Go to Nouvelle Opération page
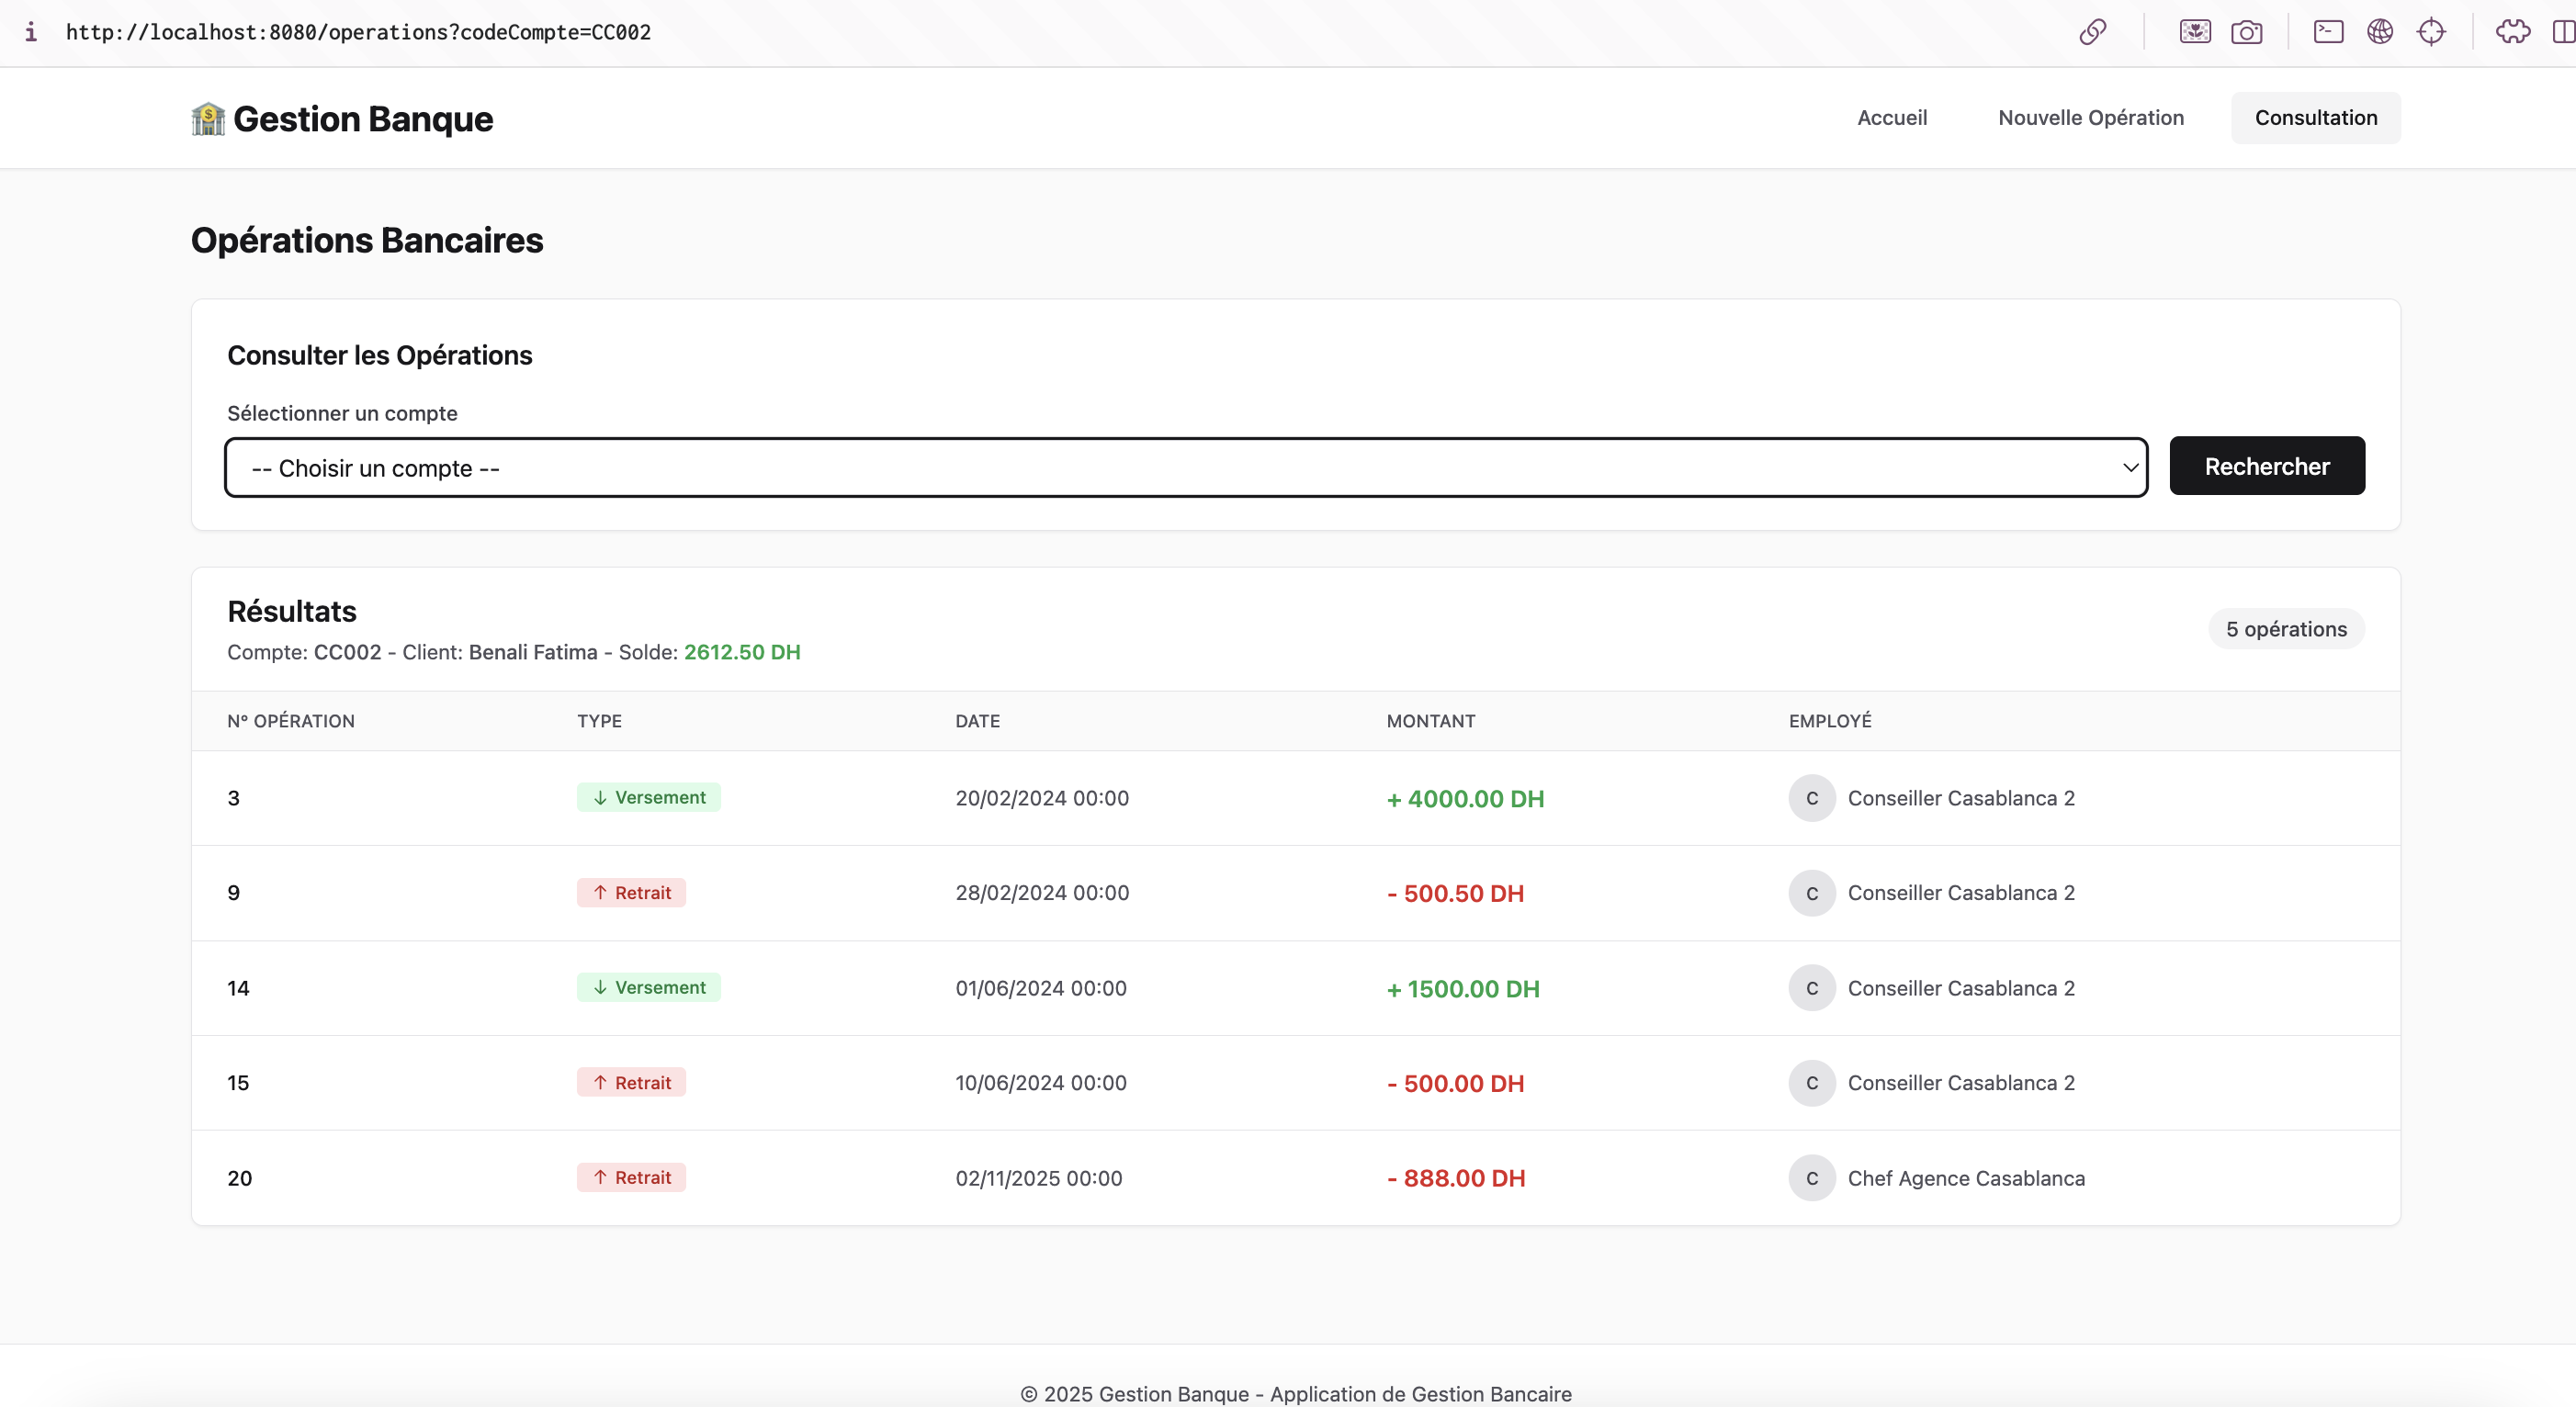 point(2090,118)
